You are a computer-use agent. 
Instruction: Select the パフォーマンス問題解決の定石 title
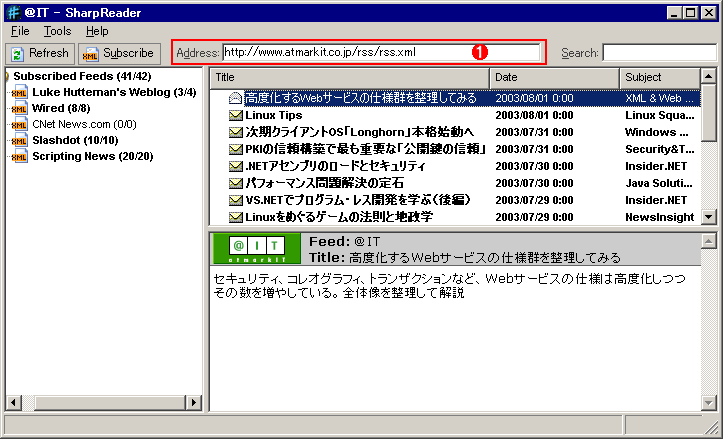point(324,183)
